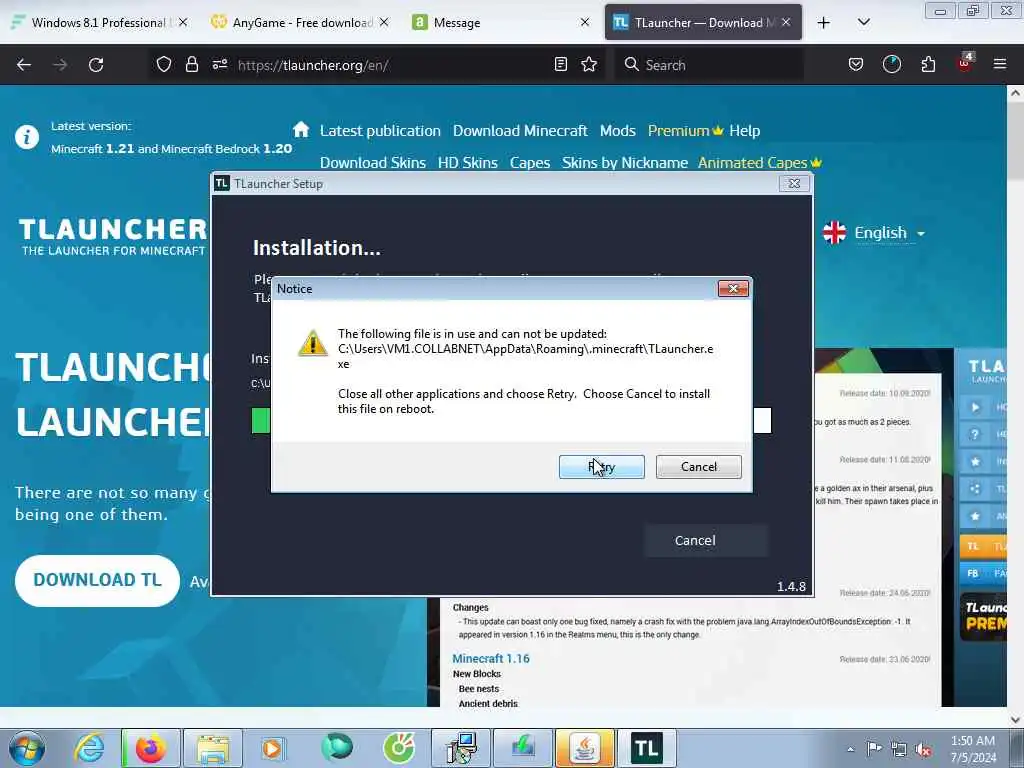Click the browser Search field
The height and width of the screenshot is (768, 1024).
tap(709, 65)
